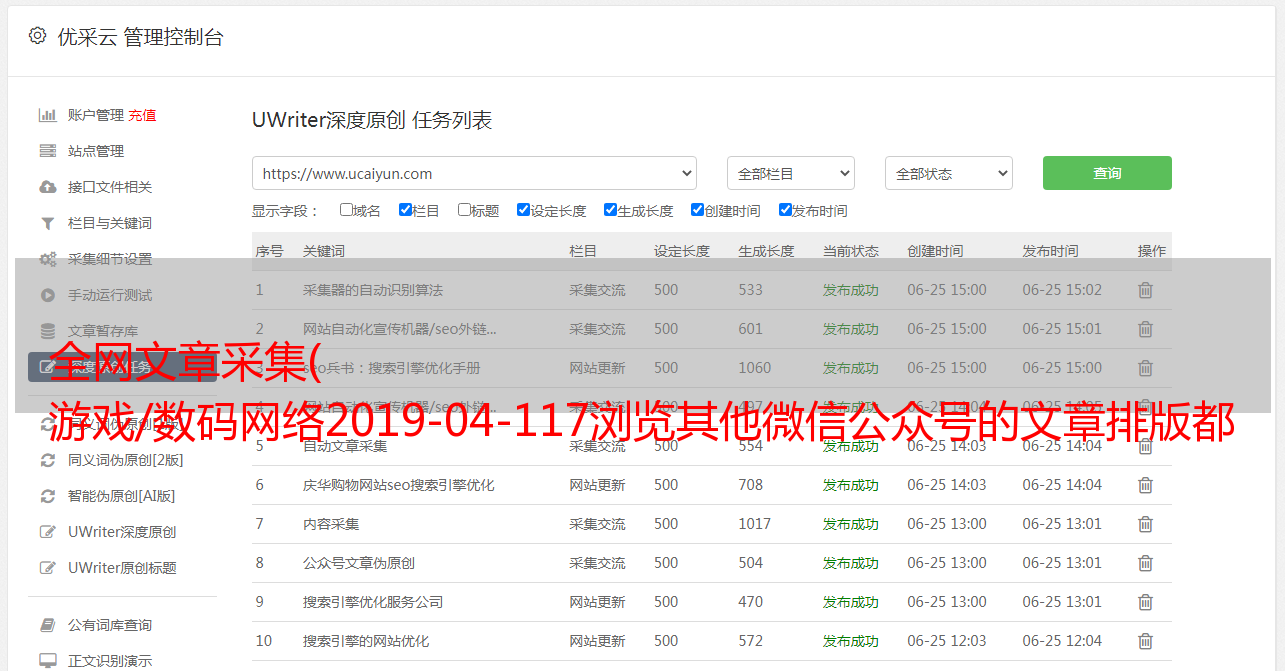Open the 全部状态 dropdown
1285x671 pixels.
[948, 173]
